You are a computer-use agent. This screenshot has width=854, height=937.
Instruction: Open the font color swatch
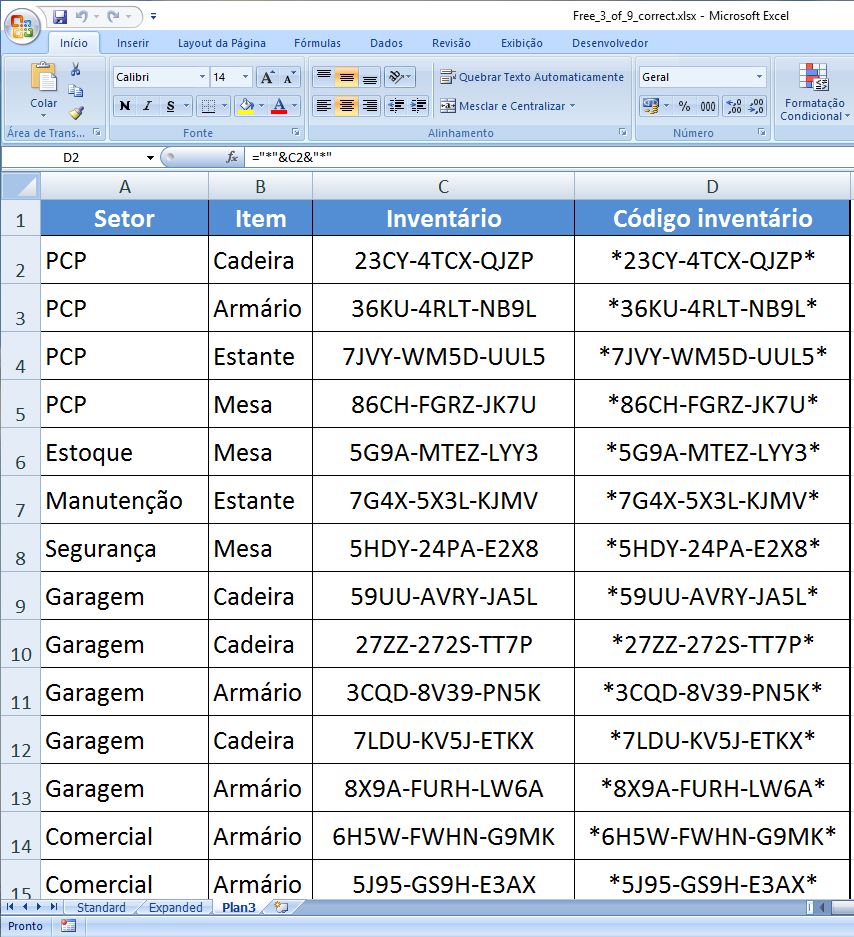278,105
